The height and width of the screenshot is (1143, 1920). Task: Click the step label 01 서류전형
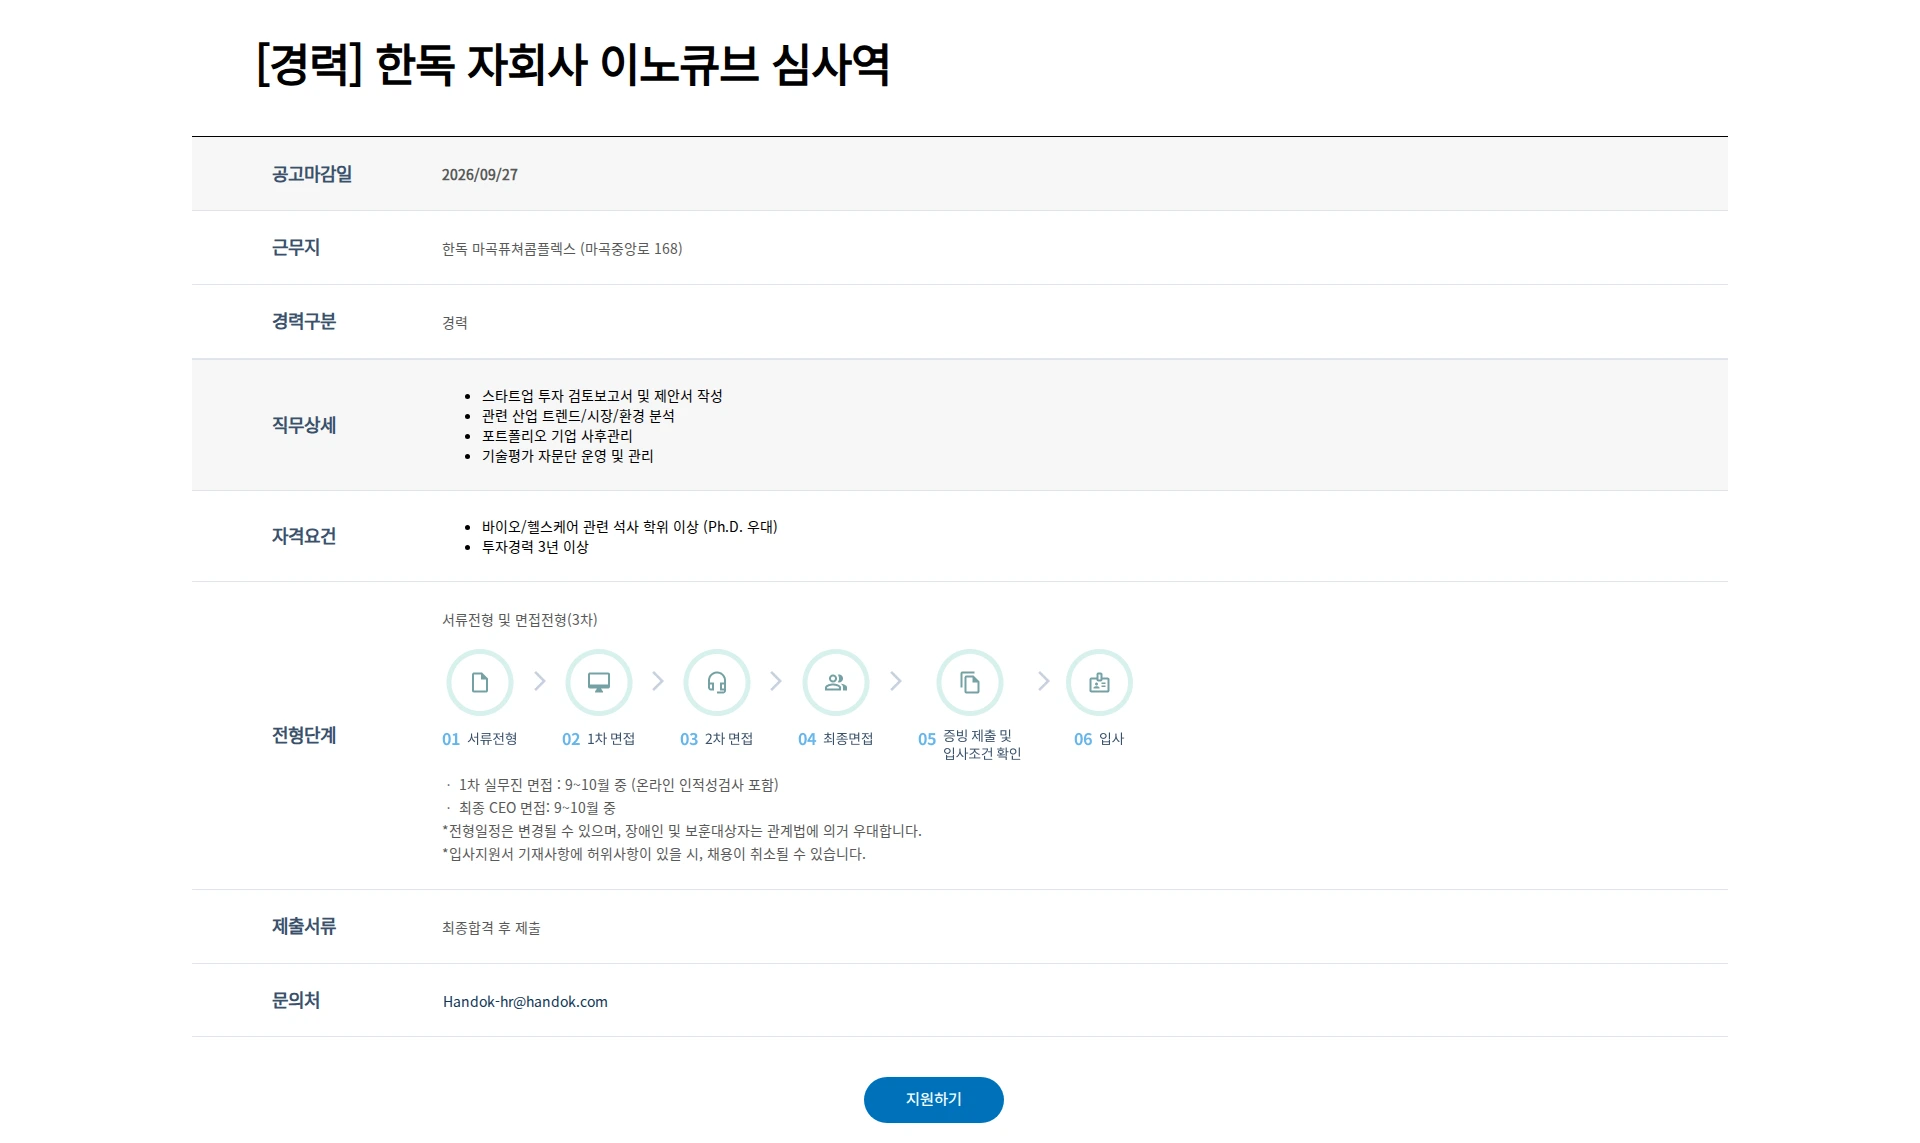click(x=480, y=739)
